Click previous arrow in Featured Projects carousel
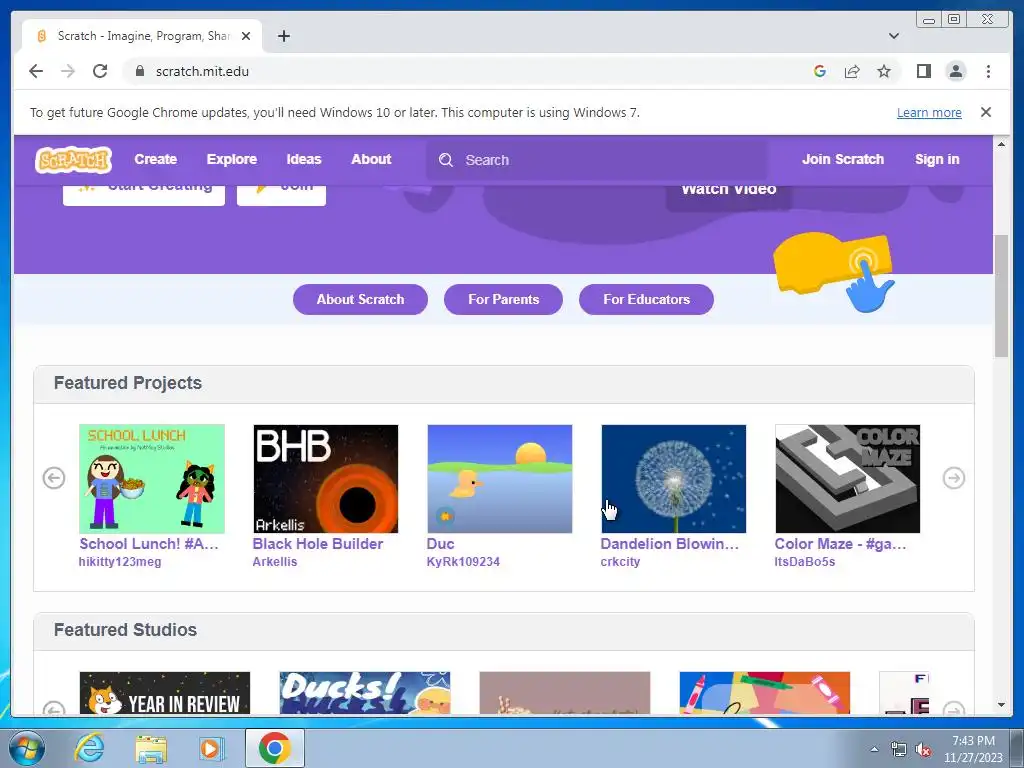The height and width of the screenshot is (768, 1024). click(54, 478)
